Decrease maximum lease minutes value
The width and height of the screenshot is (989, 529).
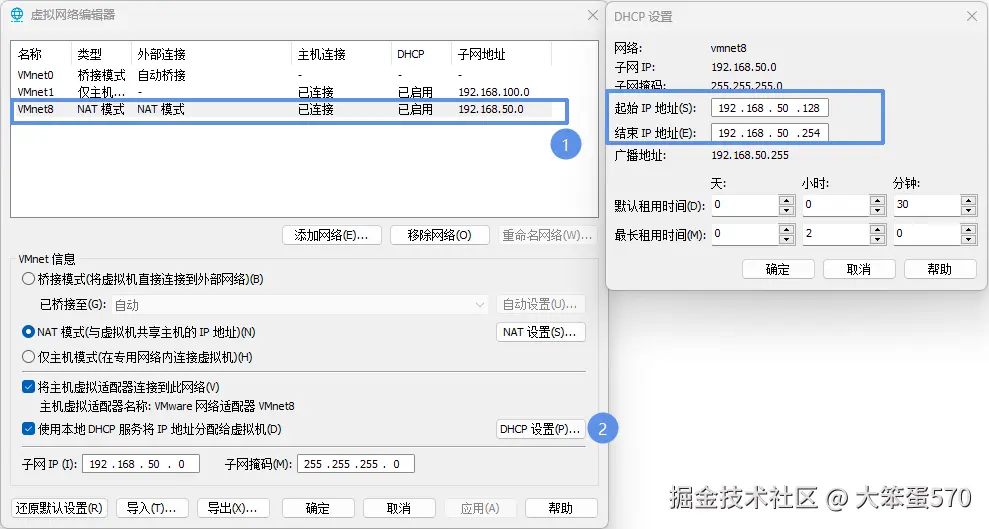(x=969, y=240)
